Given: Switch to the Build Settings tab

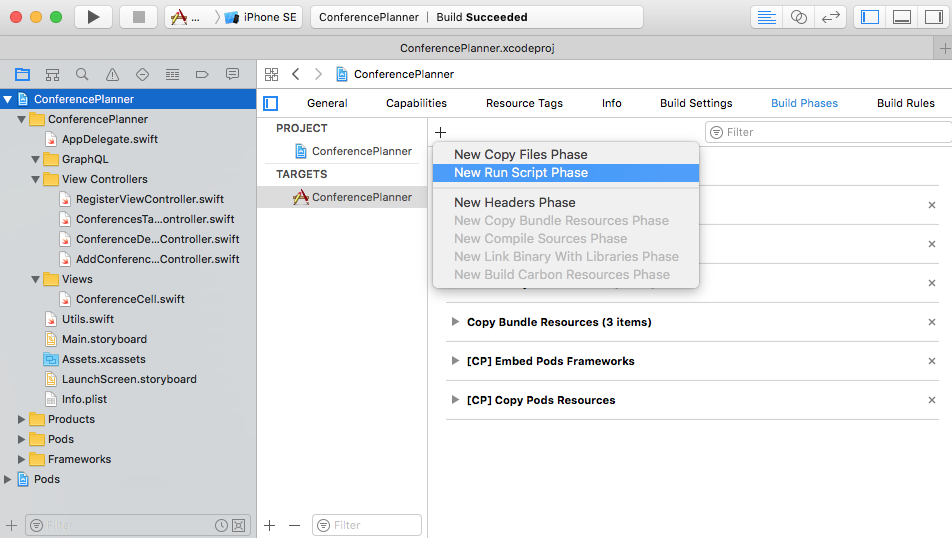Looking at the screenshot, I should 696,103.
